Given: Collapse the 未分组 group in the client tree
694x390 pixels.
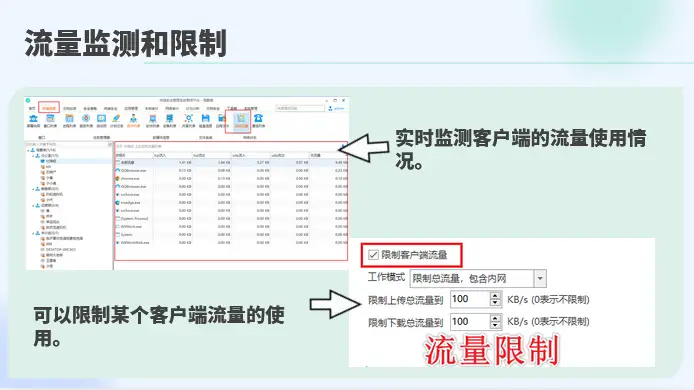Looking at the screenshot, I should pos(33,233).
